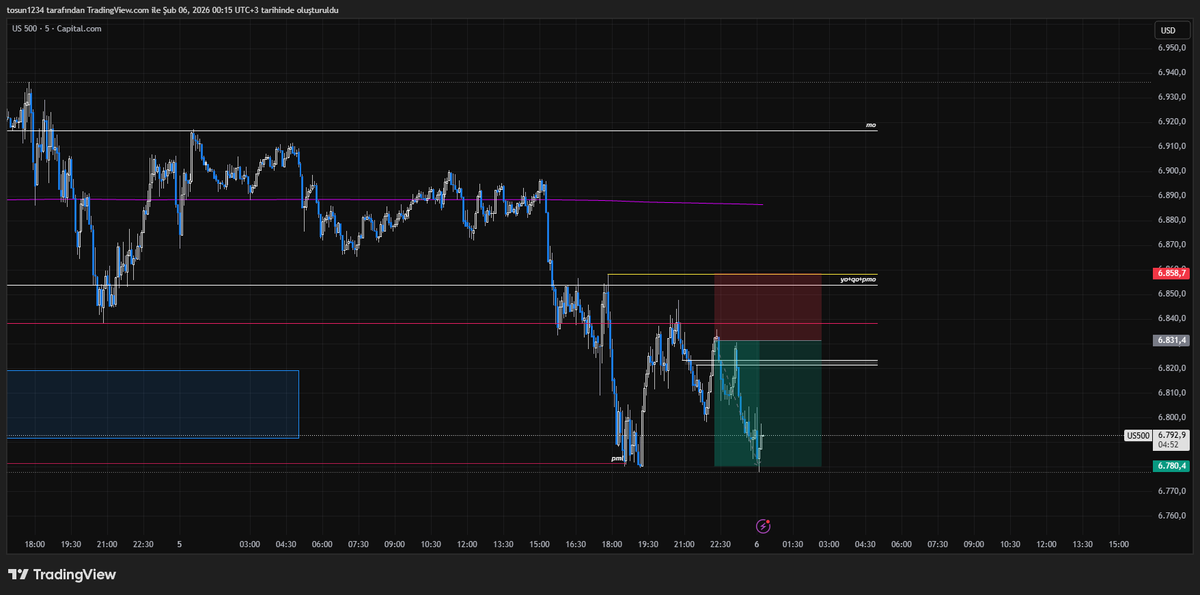Click the 6.920,0 price axis label

(1172, 122)
